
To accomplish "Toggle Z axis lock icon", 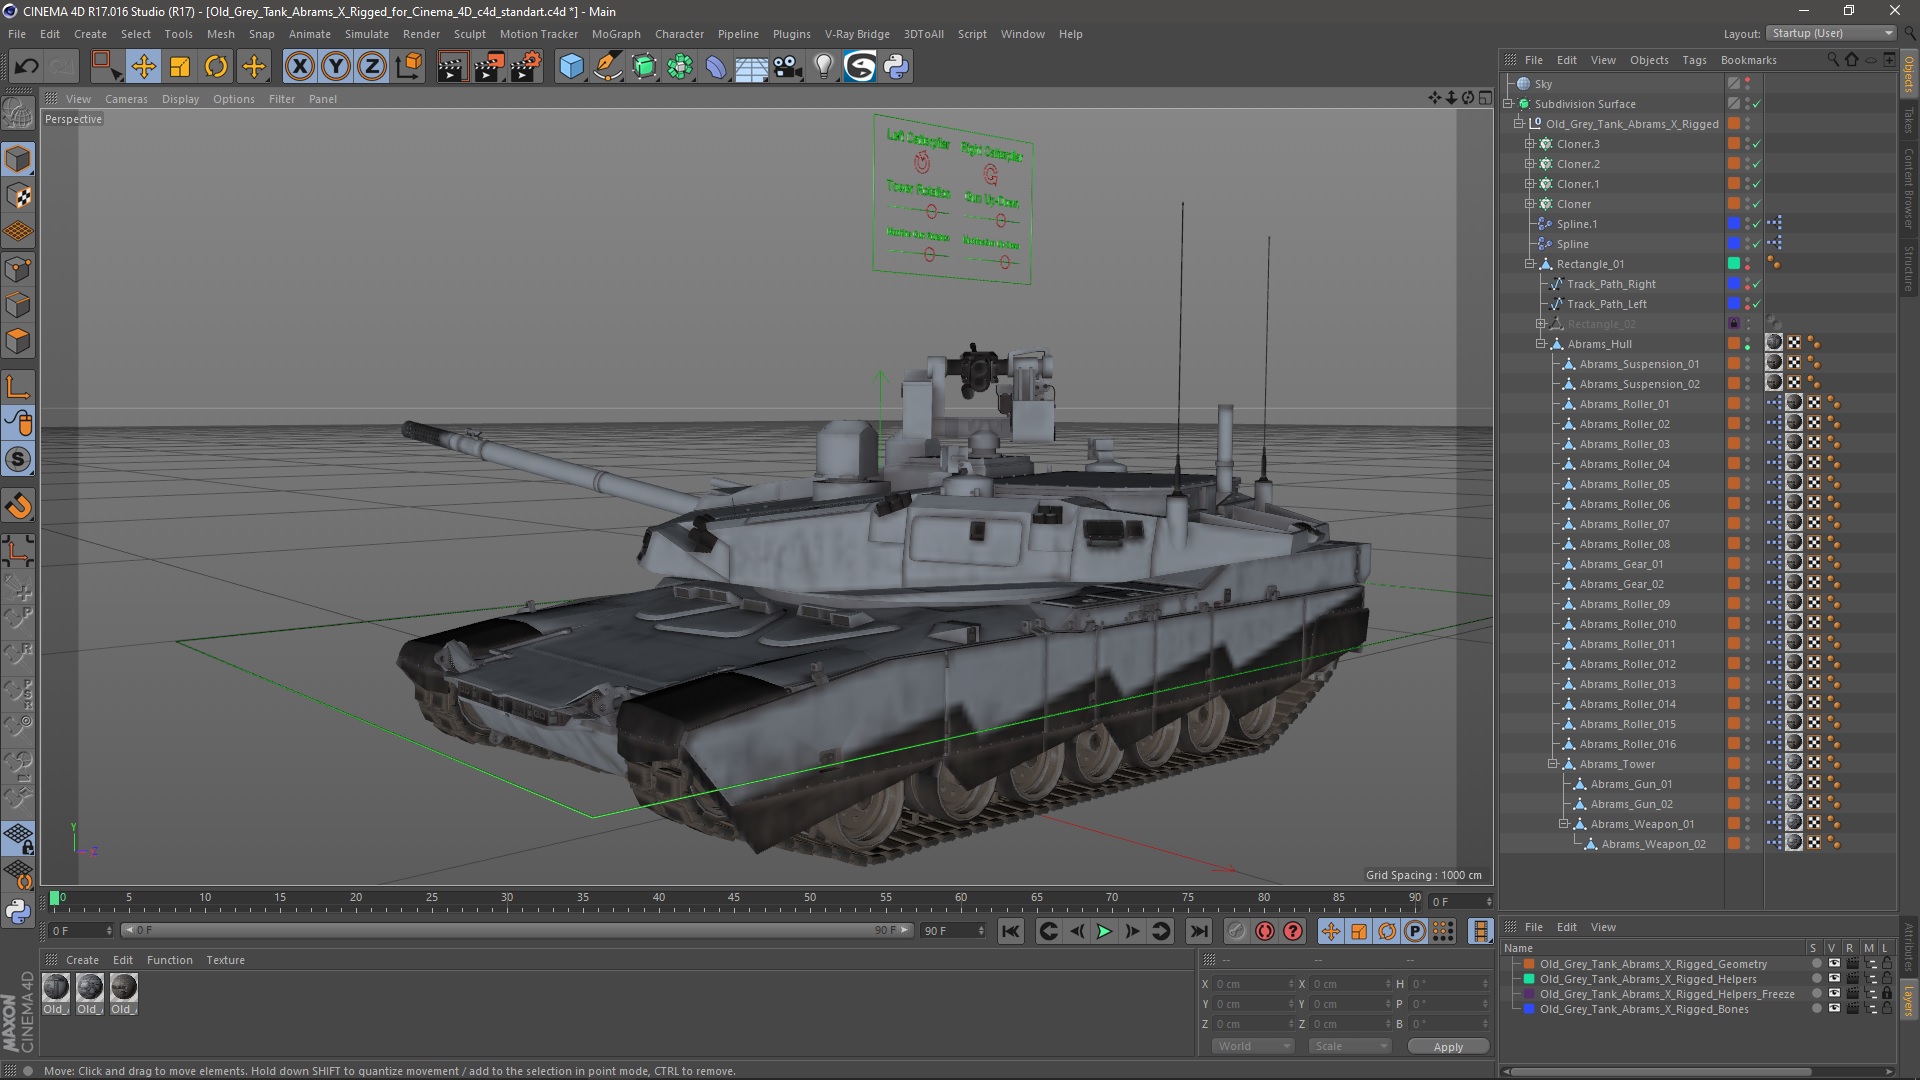I will tap(372, 67).
